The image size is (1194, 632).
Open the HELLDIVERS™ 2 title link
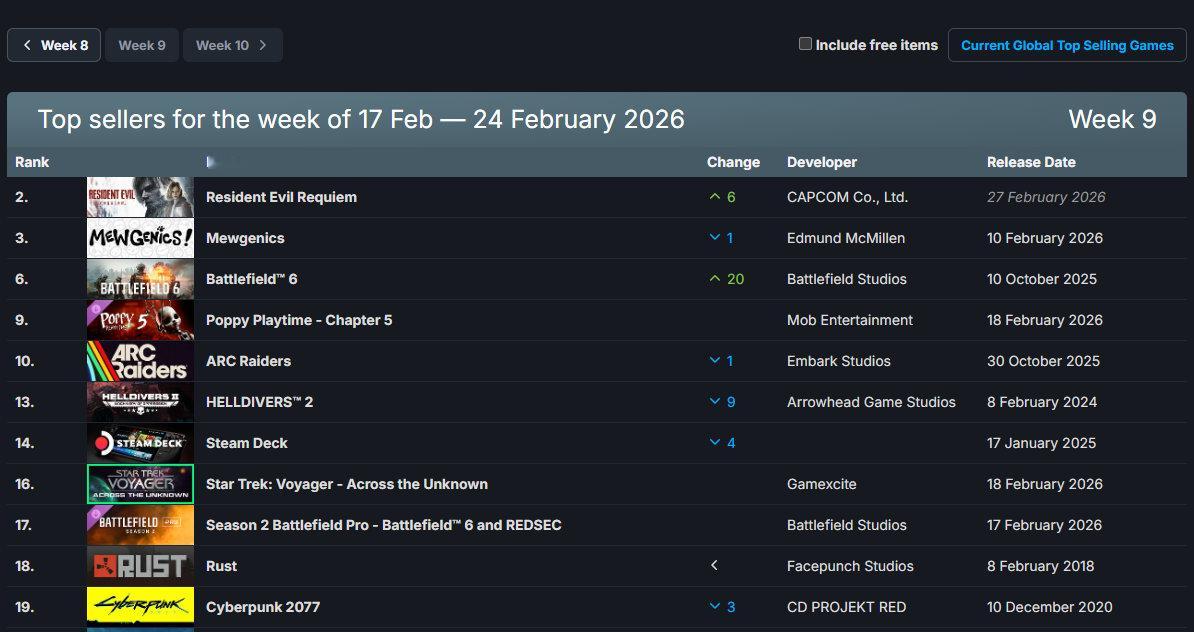point(259,402)
